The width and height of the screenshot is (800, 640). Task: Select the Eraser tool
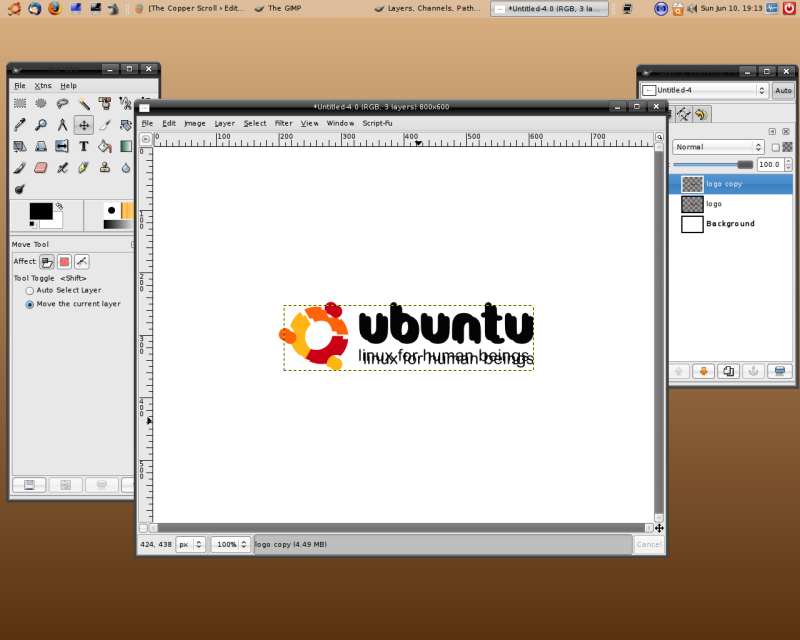[41, 168]
